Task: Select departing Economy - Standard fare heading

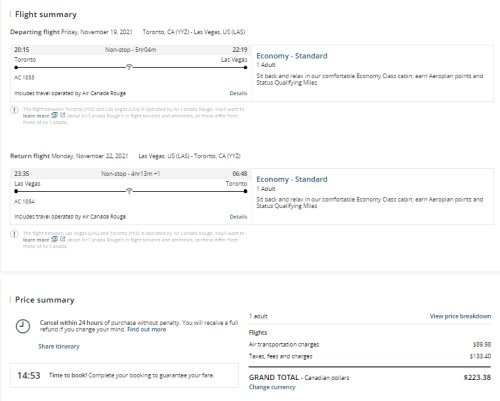Action: (x=292, y=56)
